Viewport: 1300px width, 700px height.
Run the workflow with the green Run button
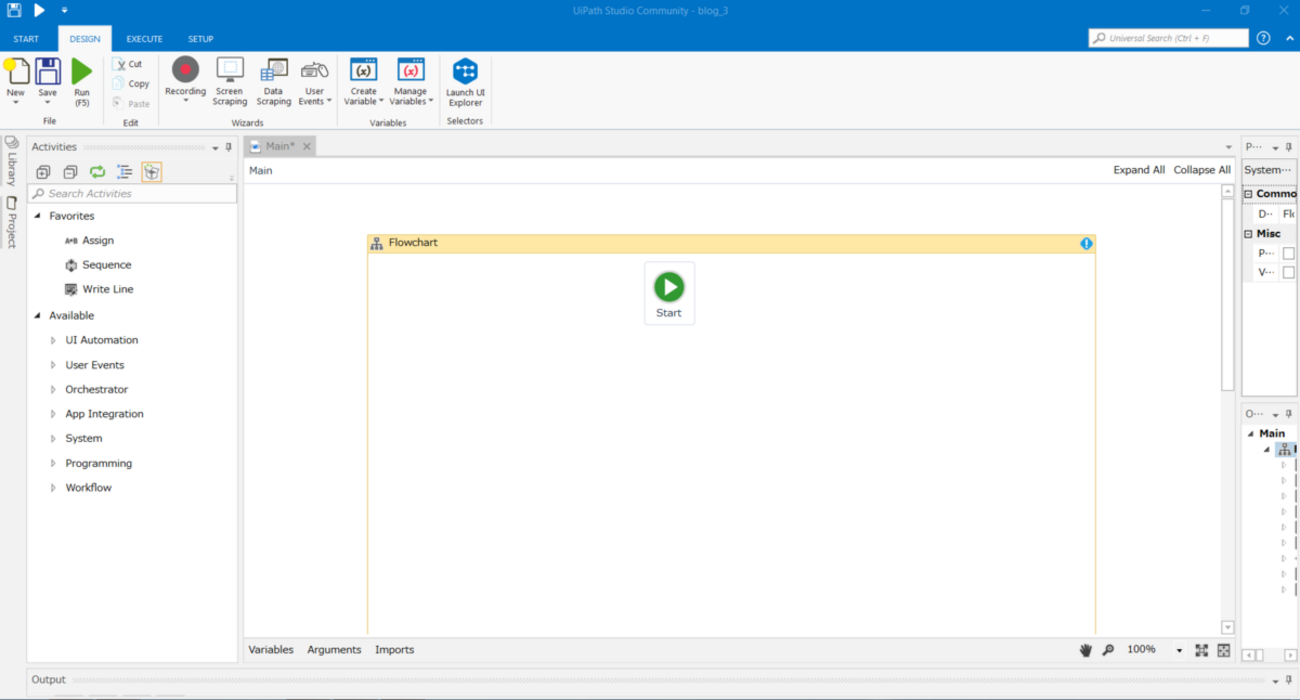point(82,72)
